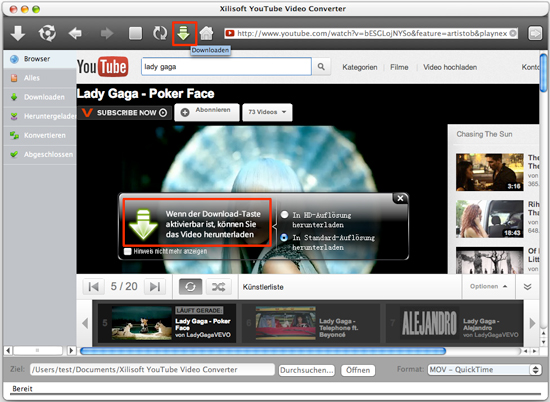This screenshot has height=402, width=550.
Task: Reload the page with refresh icon
Action: tap(160, 33)
